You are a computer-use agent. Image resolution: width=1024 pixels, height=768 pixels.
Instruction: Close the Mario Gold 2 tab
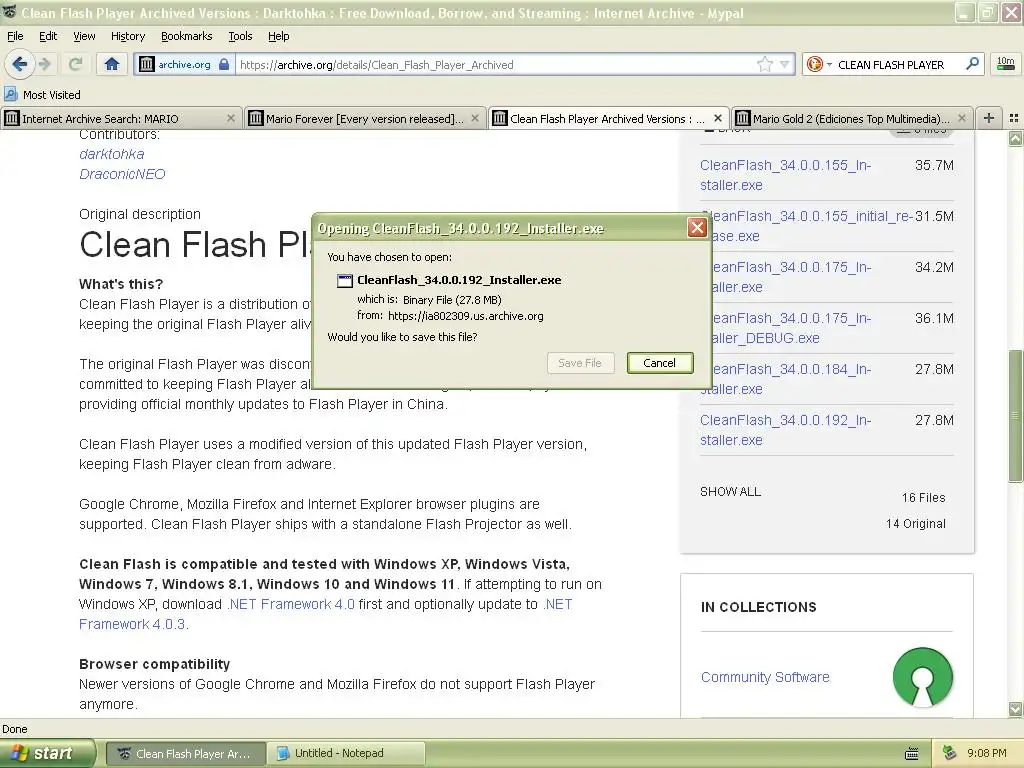(961, 118)
